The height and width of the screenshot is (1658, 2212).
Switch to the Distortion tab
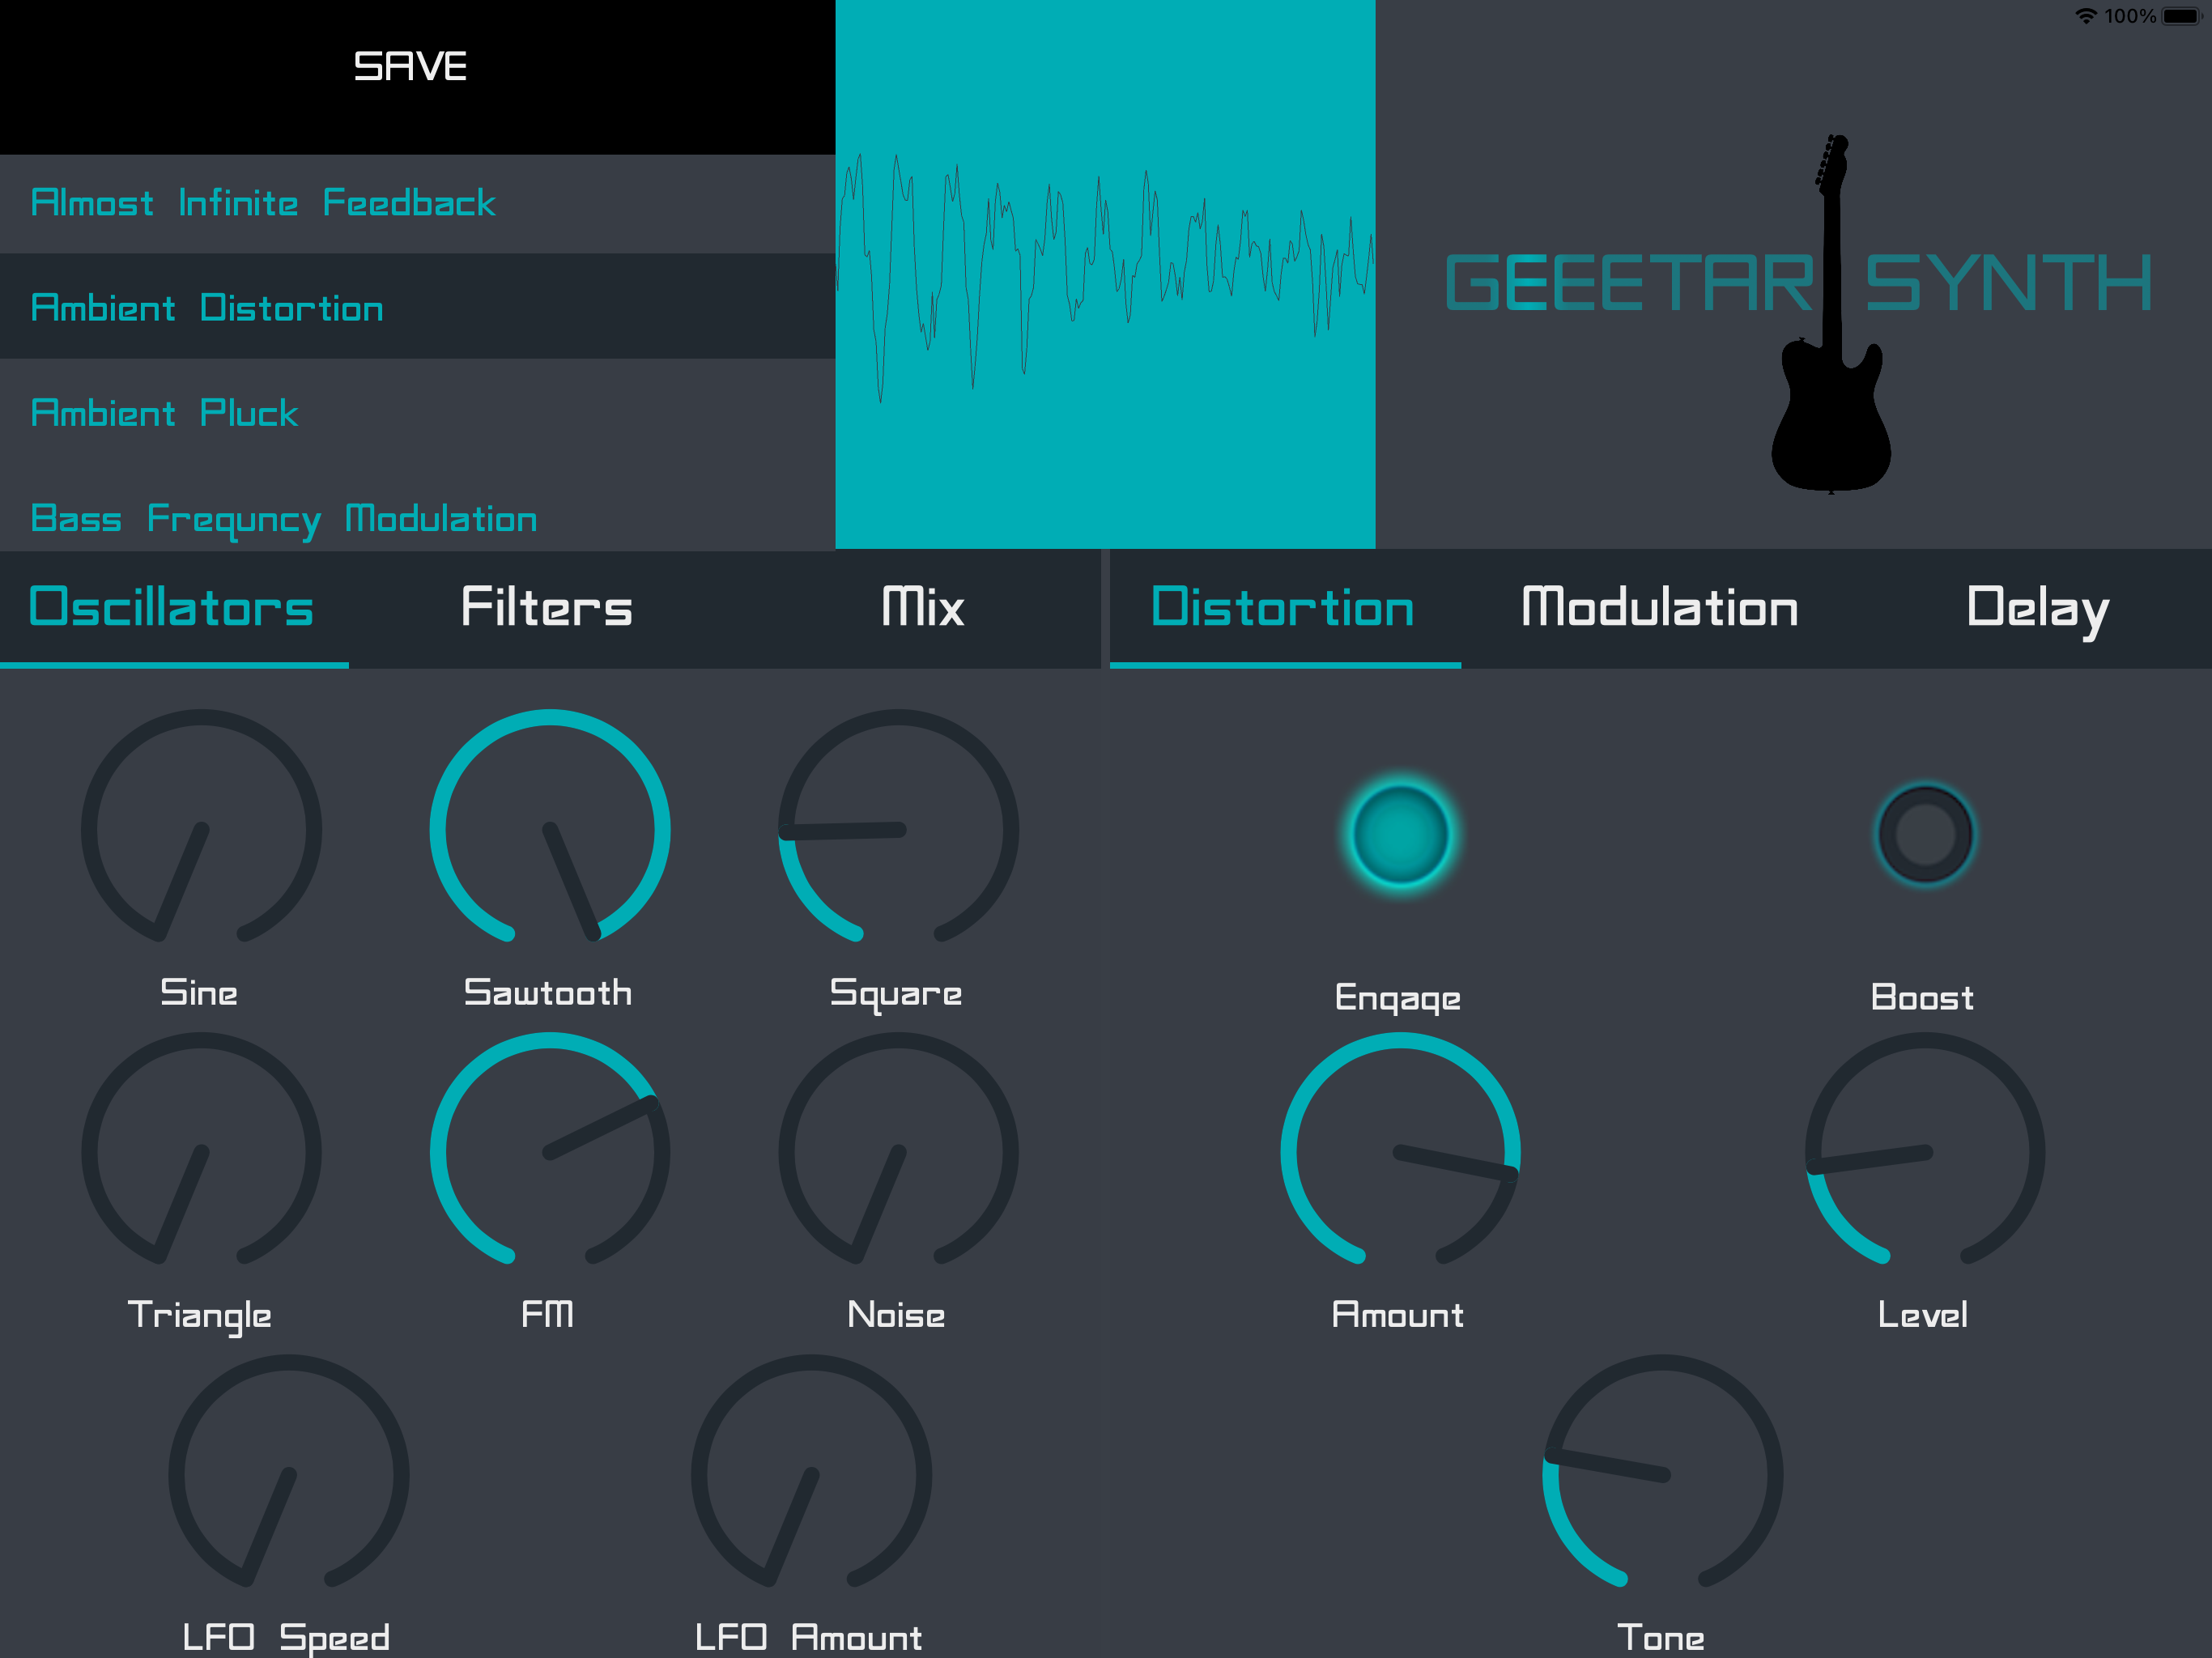pyautogui.click(x=1284, y=608)
